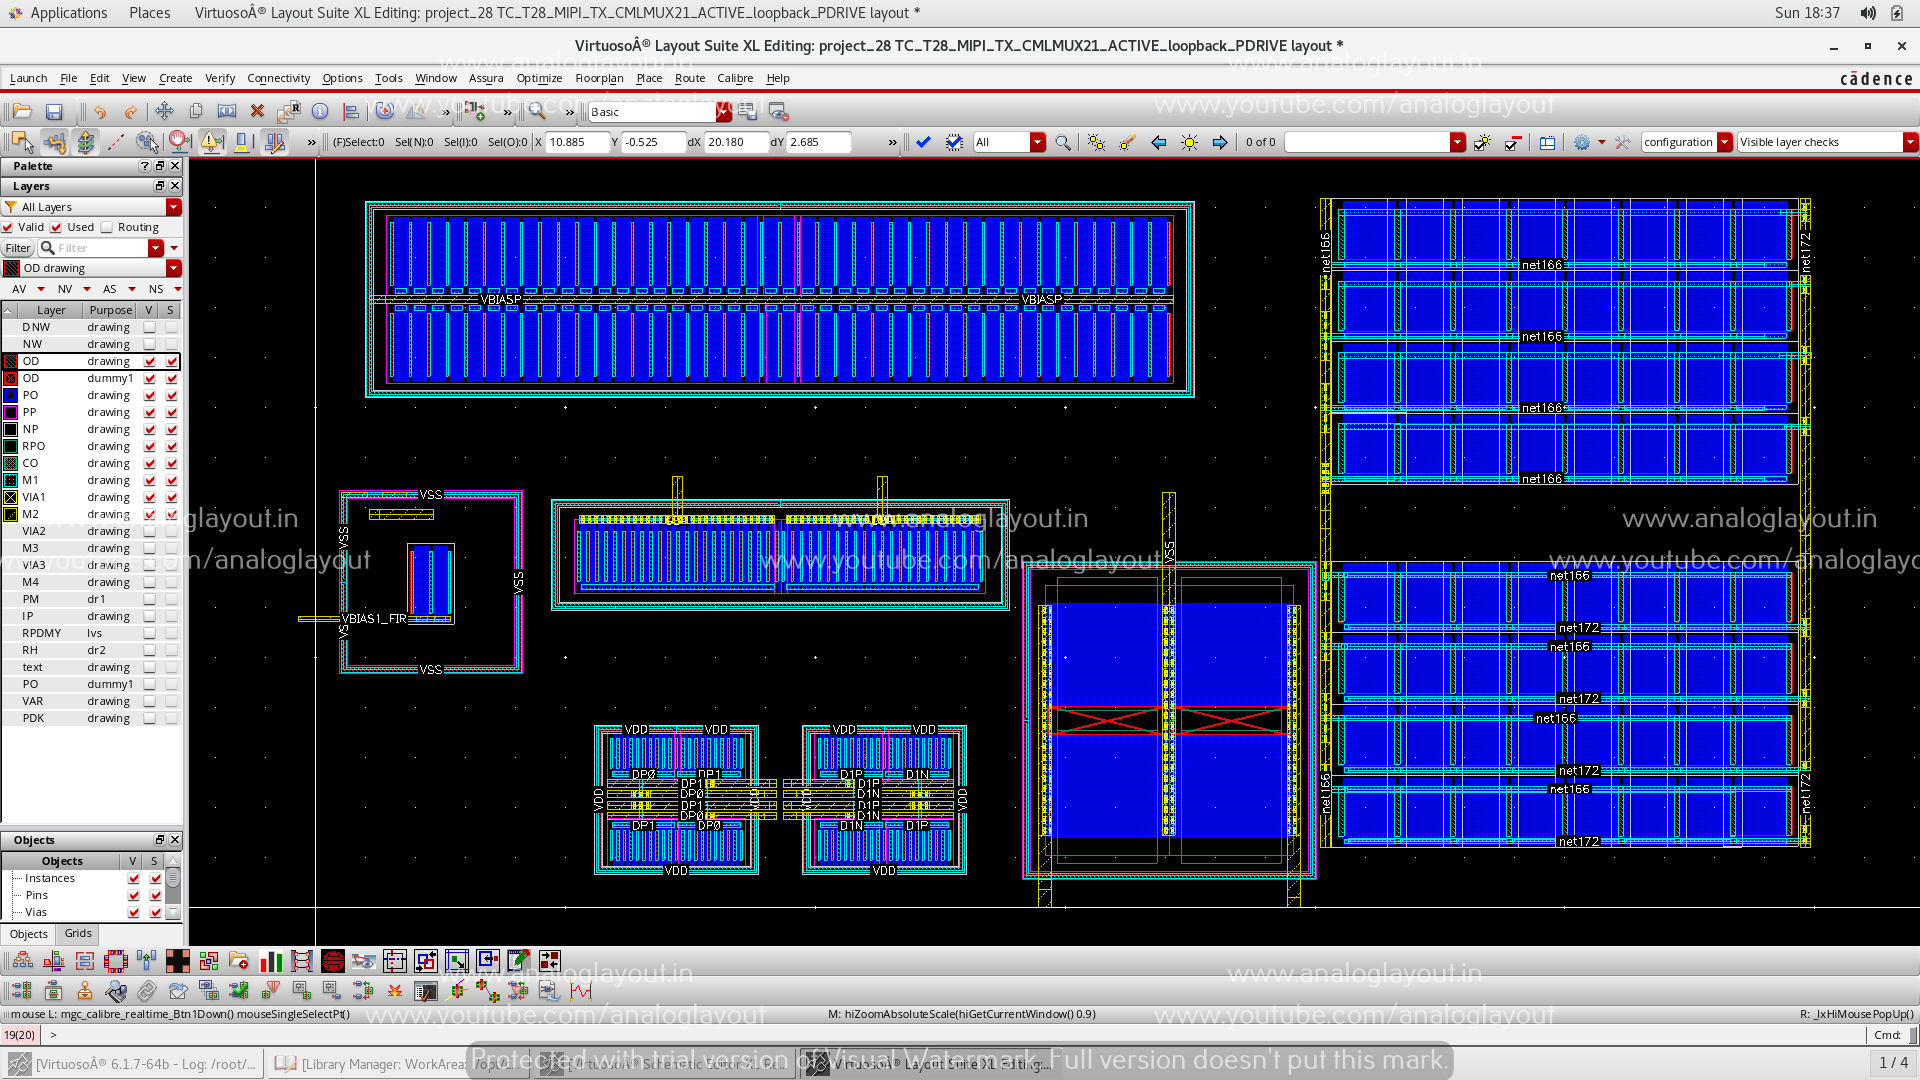Click the Redo arrow icon
The width and height of the screenshot is (1920, 1080).
[130, 112]
